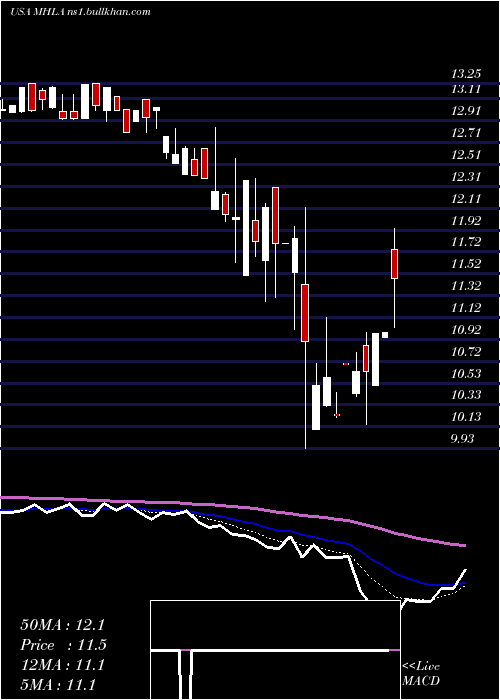The image size is (500, 700).
Task: Click the 10.13 price axis label
Action: 466,417
